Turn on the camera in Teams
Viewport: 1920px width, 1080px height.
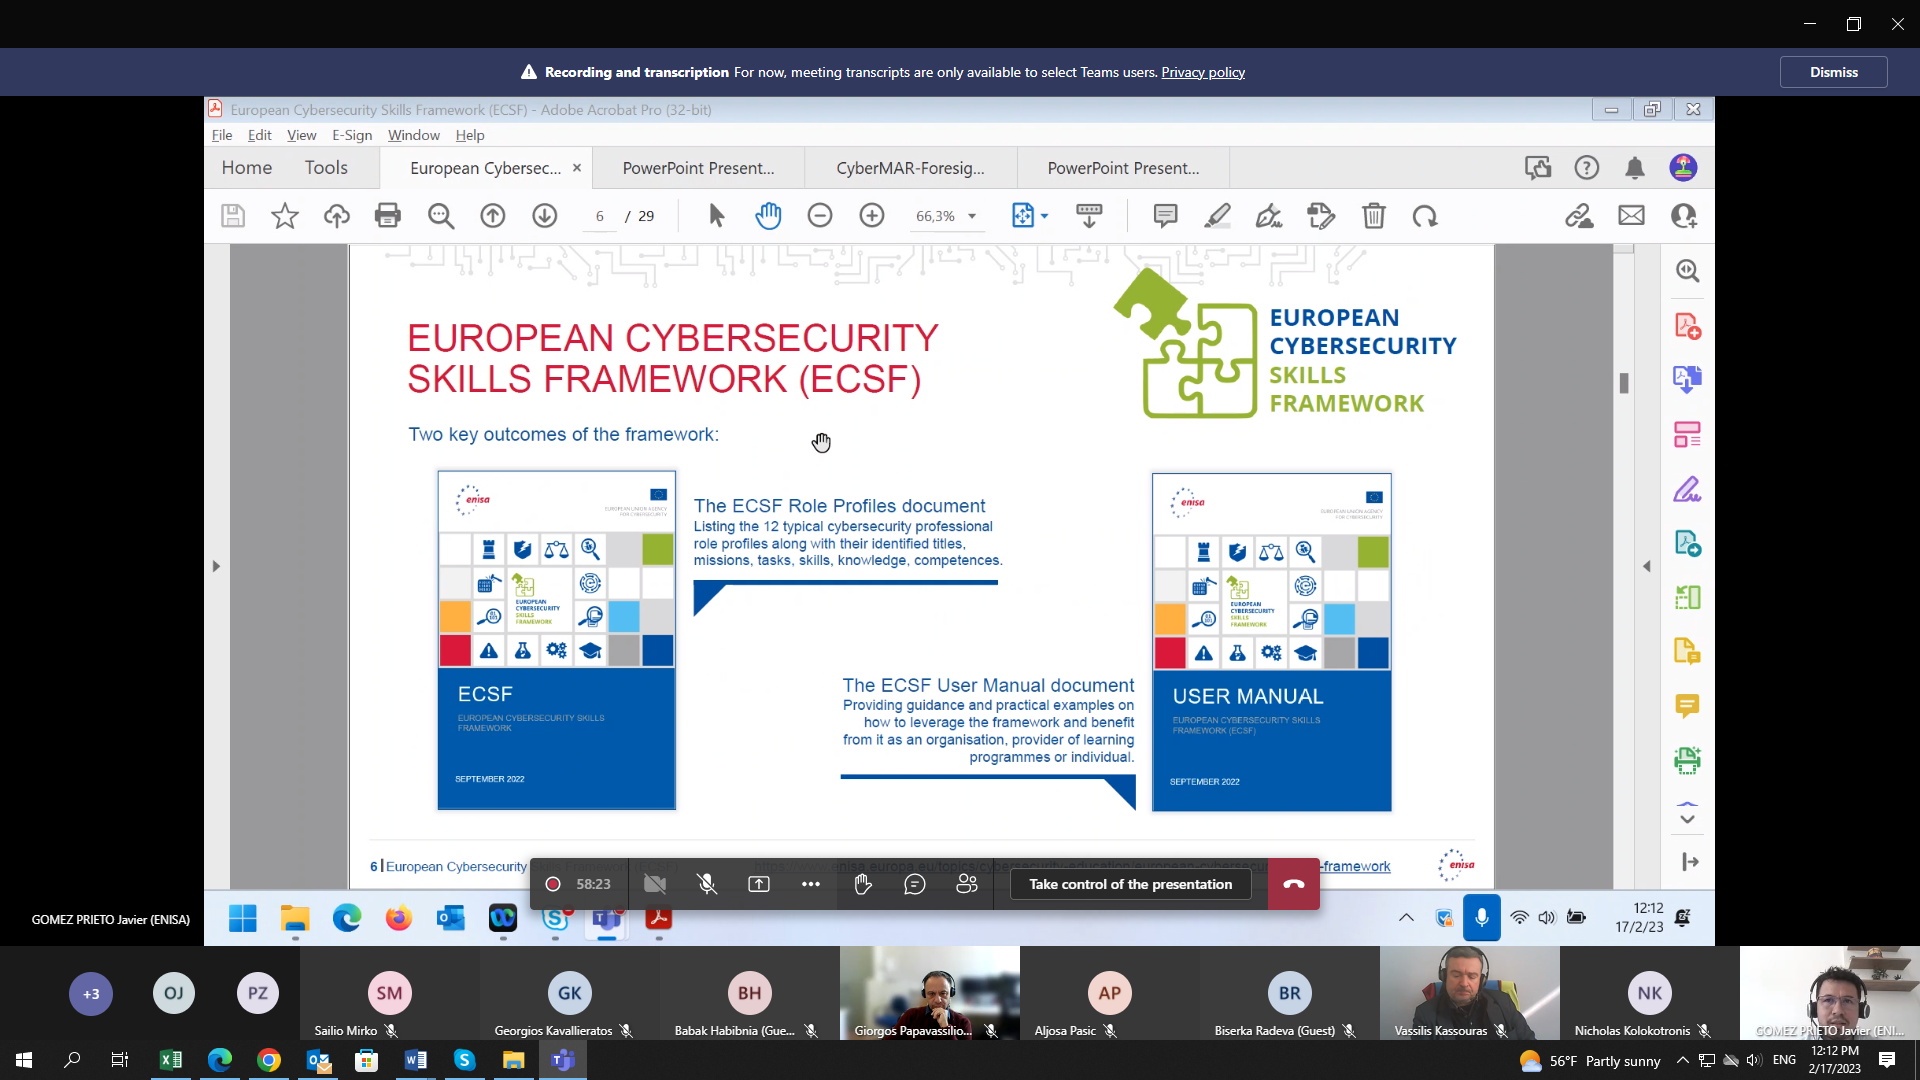point(655,884)
